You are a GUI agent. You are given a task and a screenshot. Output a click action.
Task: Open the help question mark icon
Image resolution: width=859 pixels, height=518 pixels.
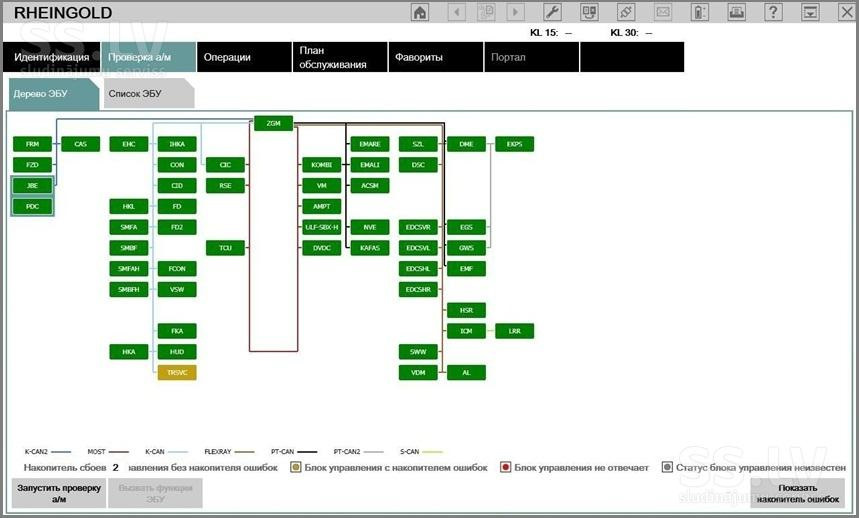pos(773,12)
